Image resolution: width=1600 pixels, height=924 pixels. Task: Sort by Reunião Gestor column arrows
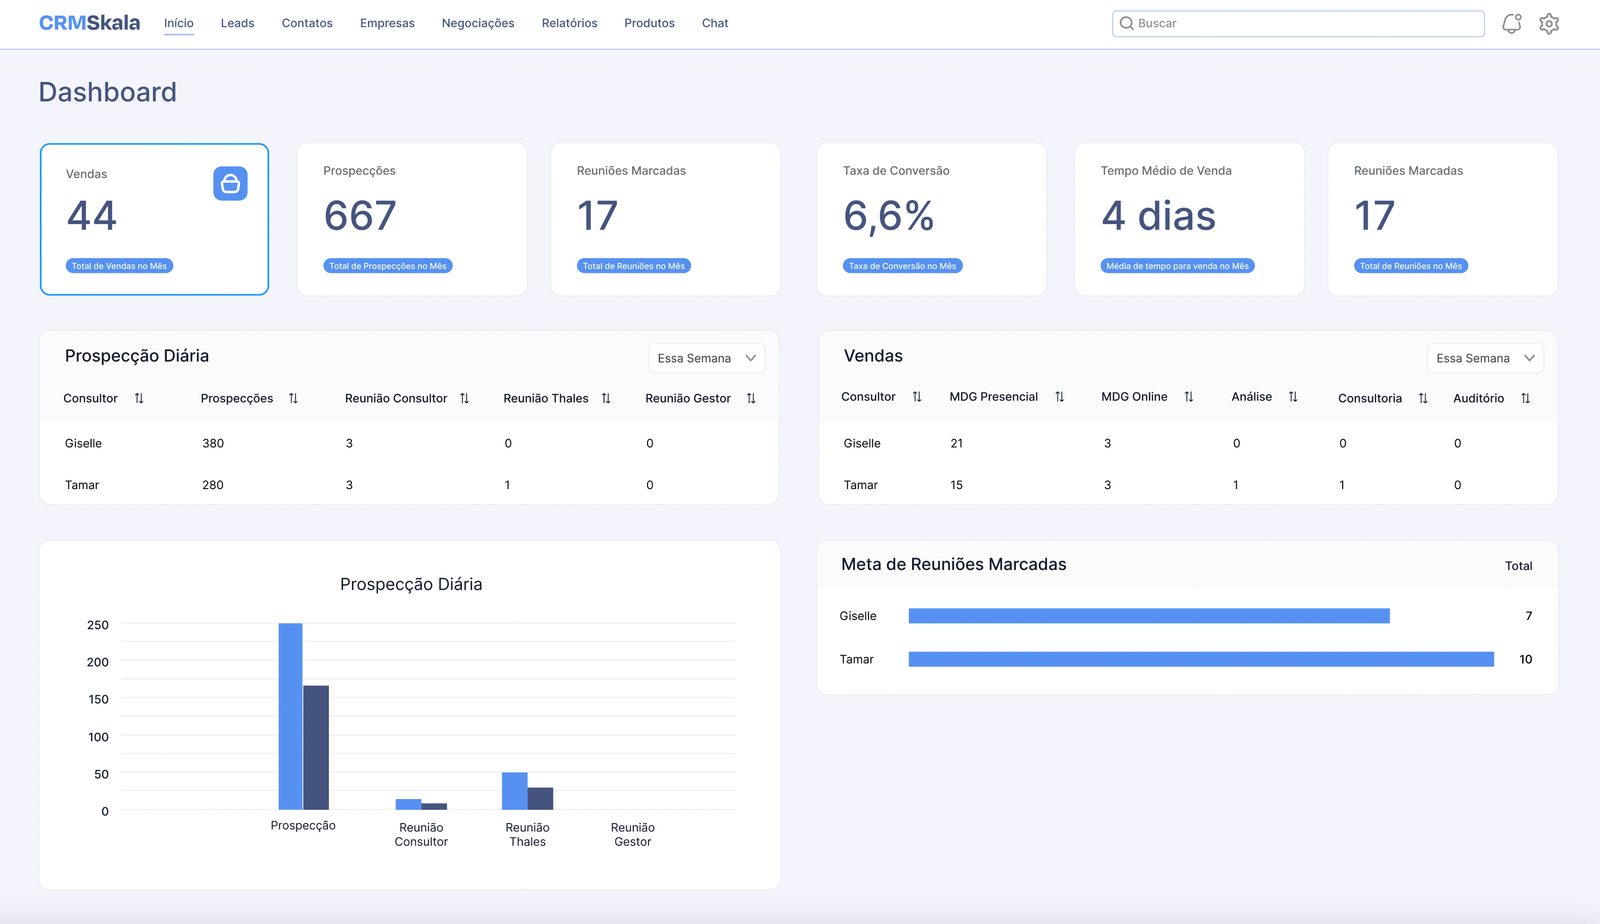click(751, 398)
